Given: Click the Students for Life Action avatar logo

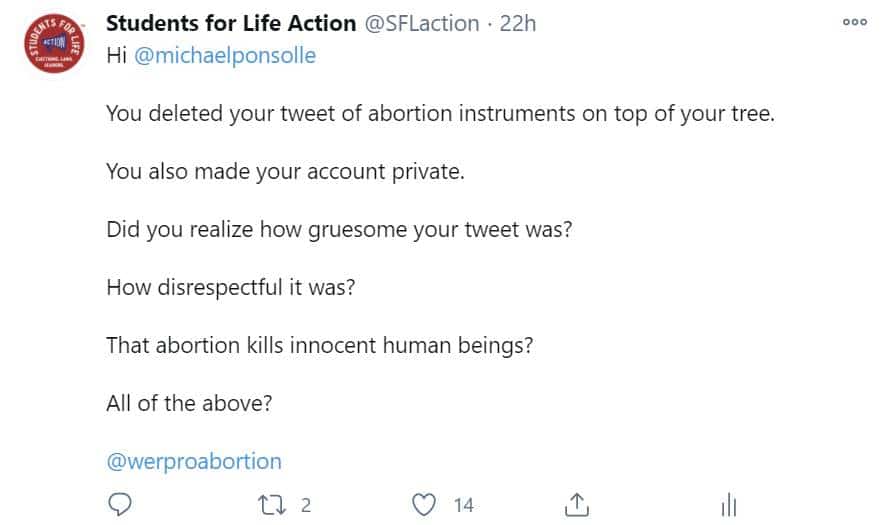Looking at the screenshot, I should 54,43.
